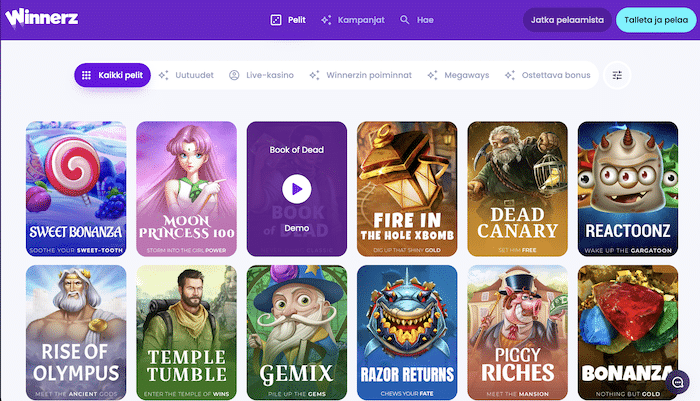Viewport: 700px width, 401px height.
Task: Open the Dead Canary game
Action: (x=517, y=189)
